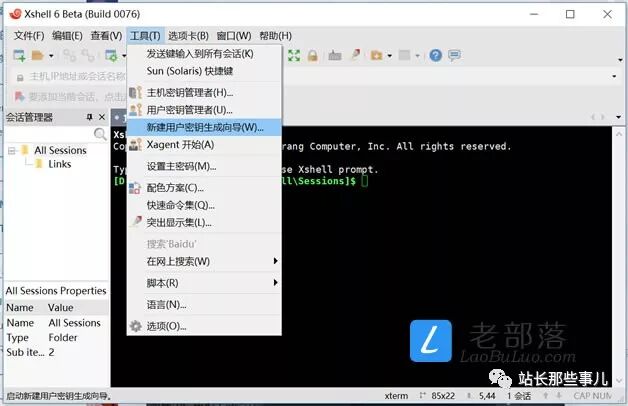Click the padlock lock-screen toolbar icon

point(312,56)
